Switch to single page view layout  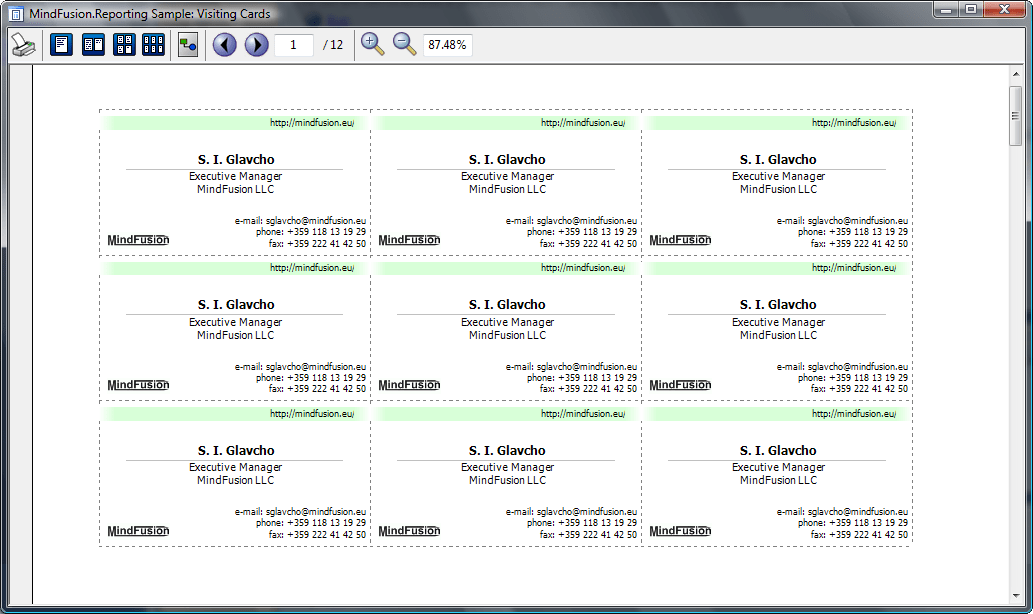61,45
